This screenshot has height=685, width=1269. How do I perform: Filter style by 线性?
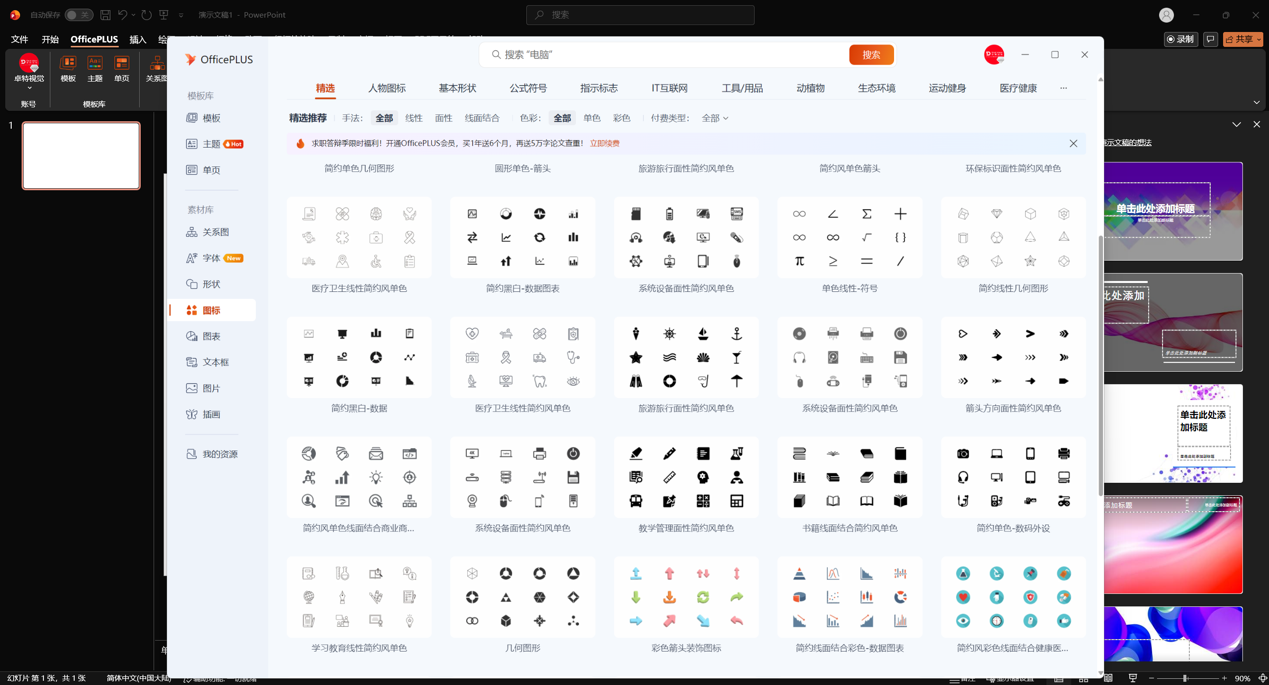pos(413,118)
